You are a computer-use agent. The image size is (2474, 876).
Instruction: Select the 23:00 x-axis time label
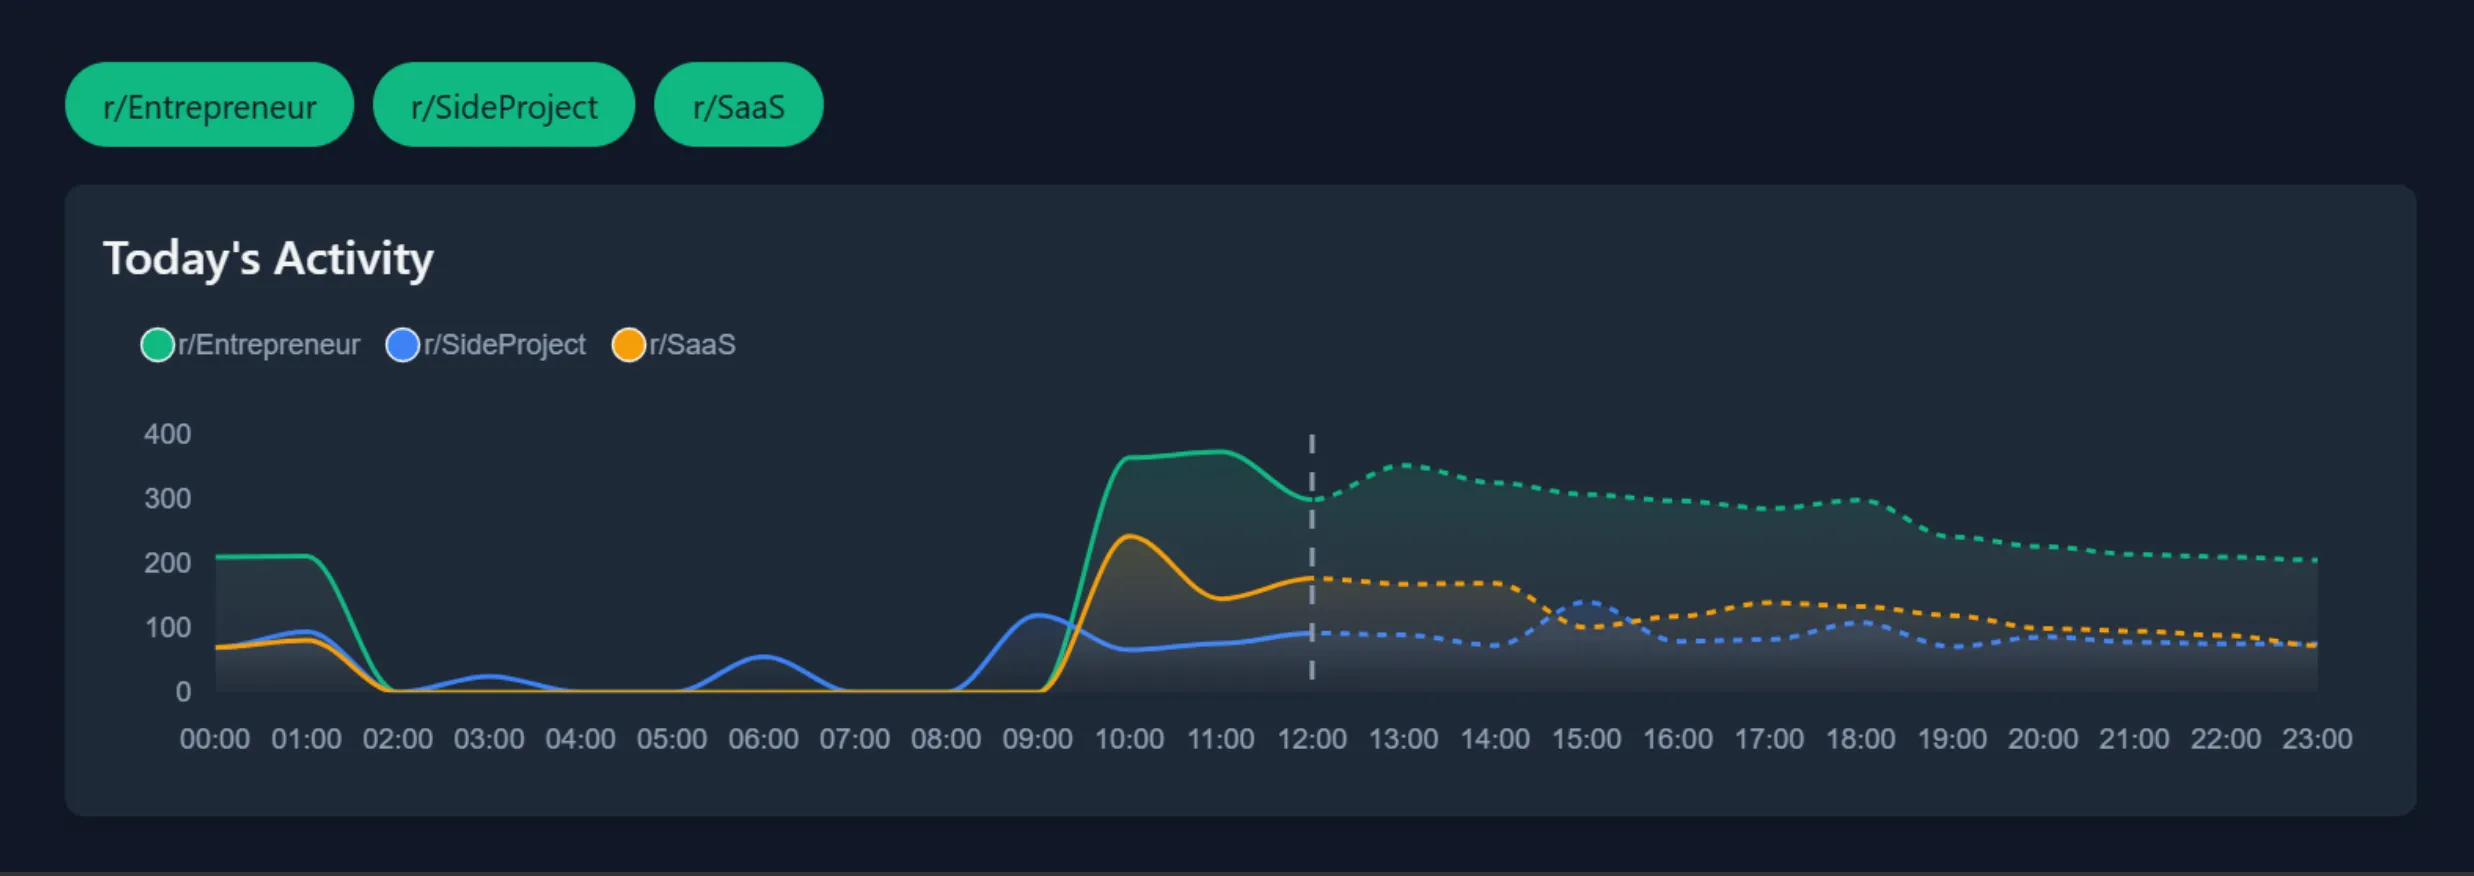[2317, 739]
